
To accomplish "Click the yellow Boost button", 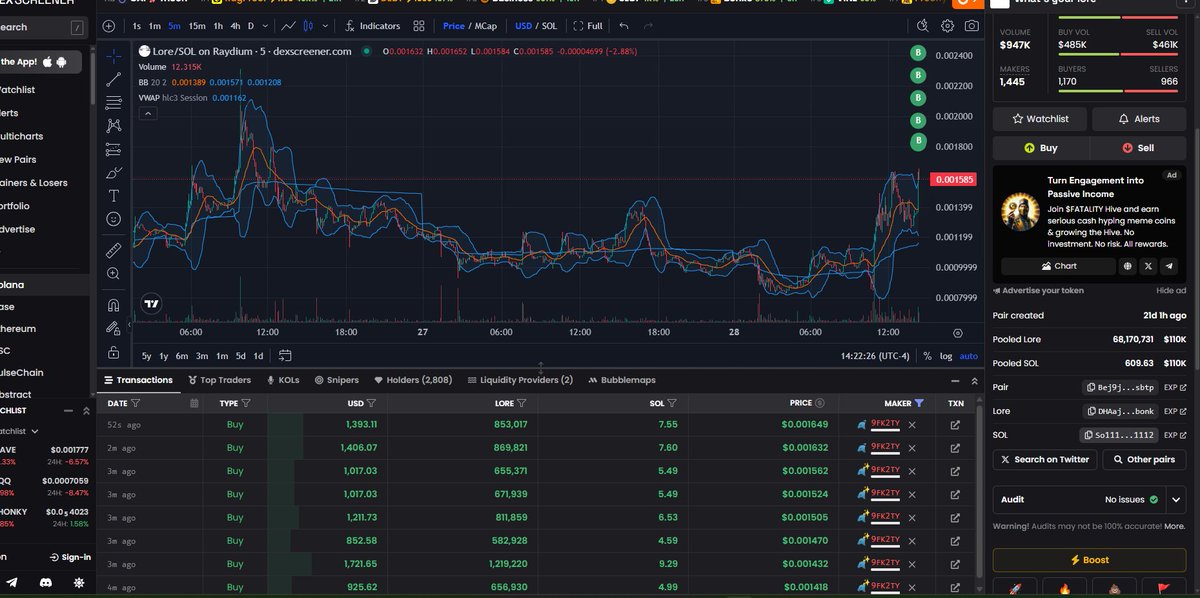I will 1089,560.
